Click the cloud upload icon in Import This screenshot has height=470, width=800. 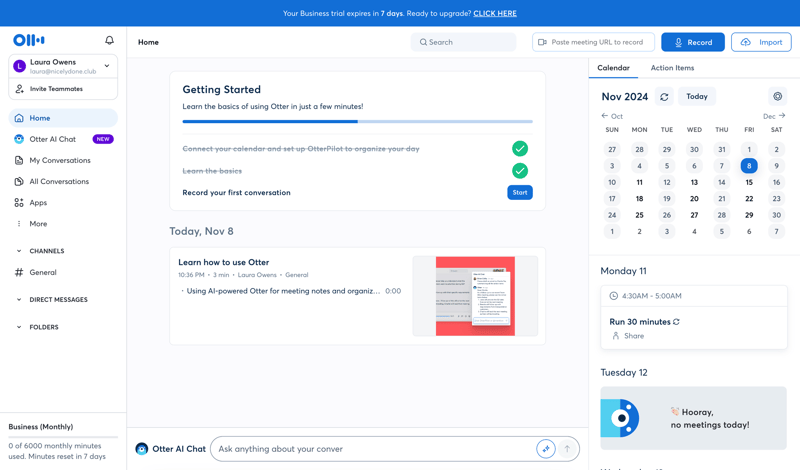click(745, 42)
